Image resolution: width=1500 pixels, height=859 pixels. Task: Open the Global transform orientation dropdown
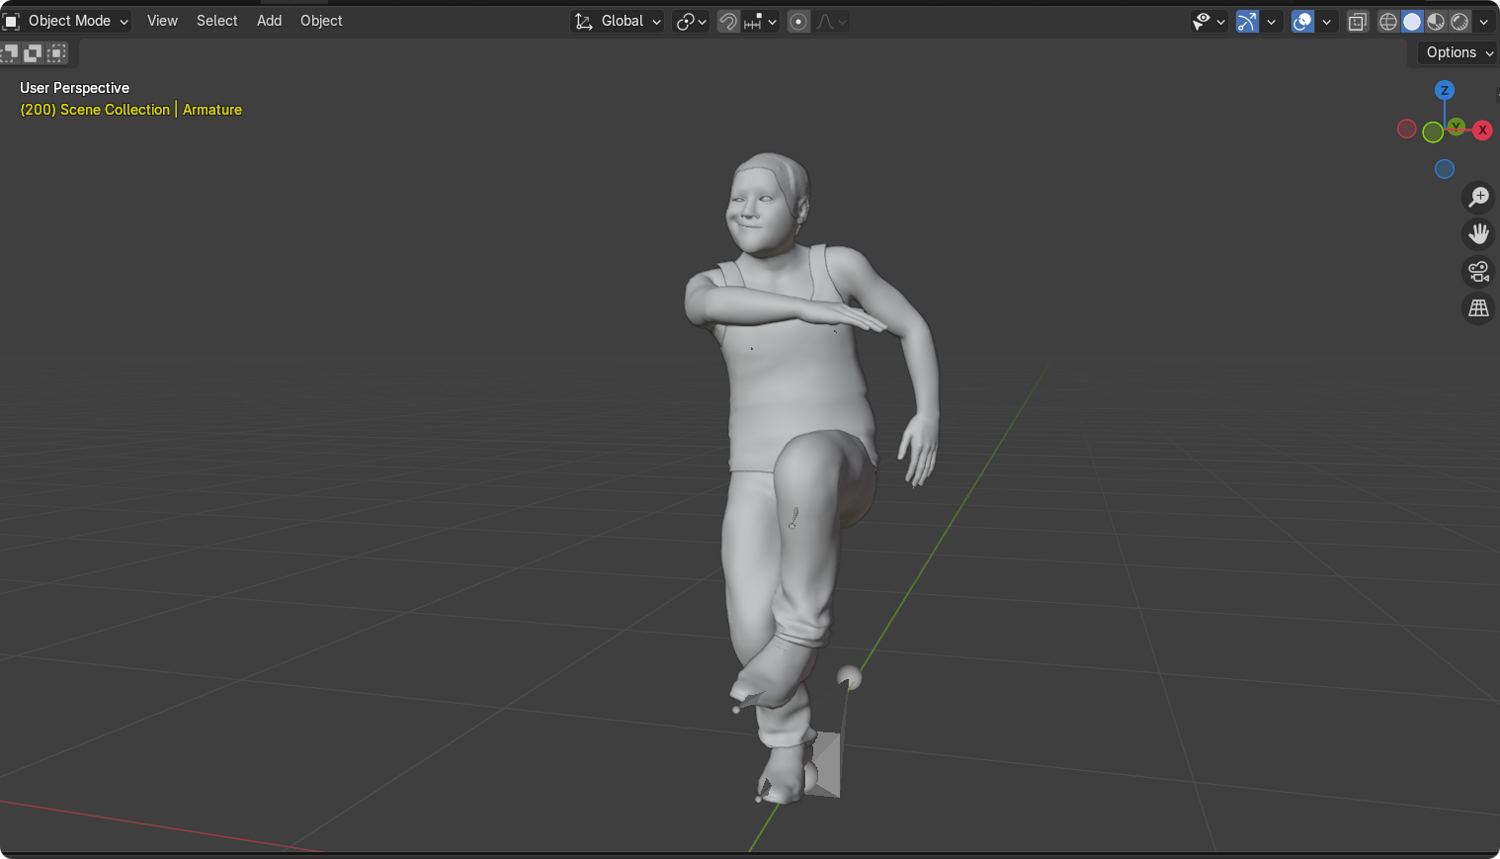click(617, 21)
